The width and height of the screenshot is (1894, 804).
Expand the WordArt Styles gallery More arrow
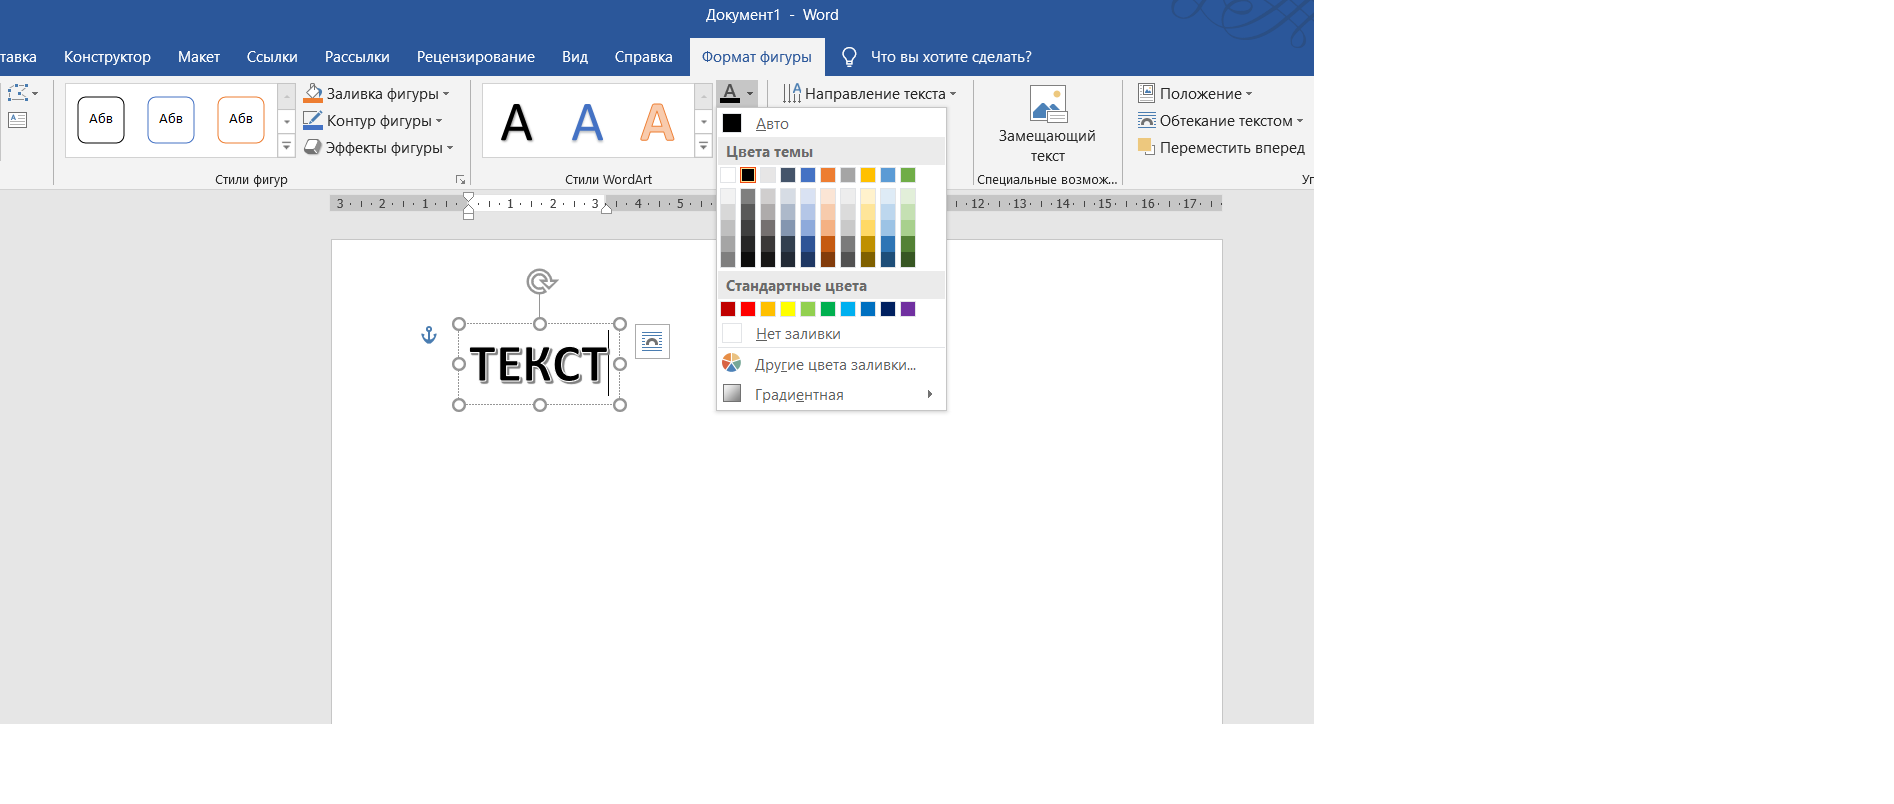click(x=704, y=146)
